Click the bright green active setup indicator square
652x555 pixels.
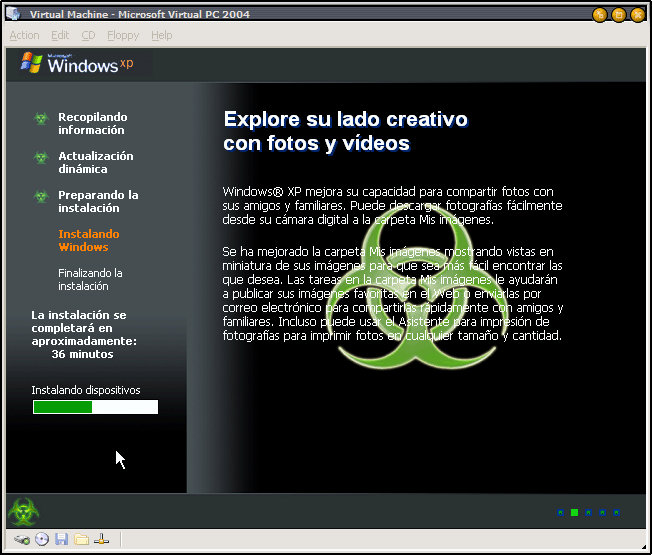pyautogui.click(x=574, y=512)
